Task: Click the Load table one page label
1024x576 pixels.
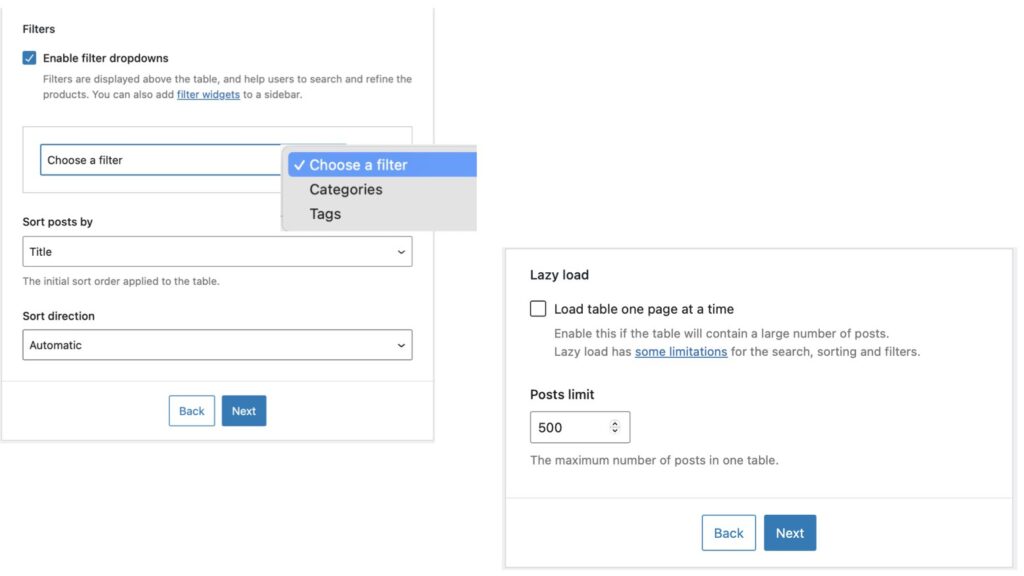Action: tap(644, 309)
